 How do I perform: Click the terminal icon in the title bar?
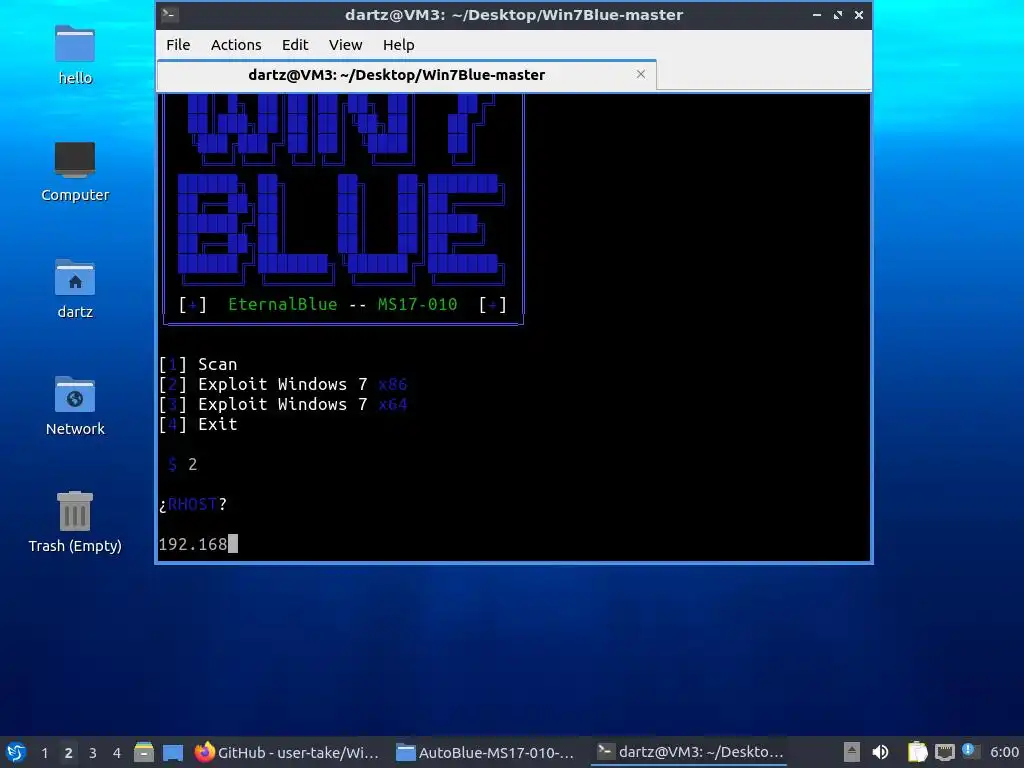[170, 14]
